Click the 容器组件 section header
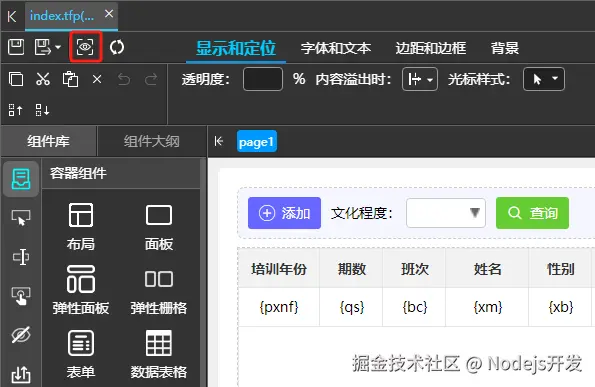Screen dimensions: 595x387 click(121, 173)
